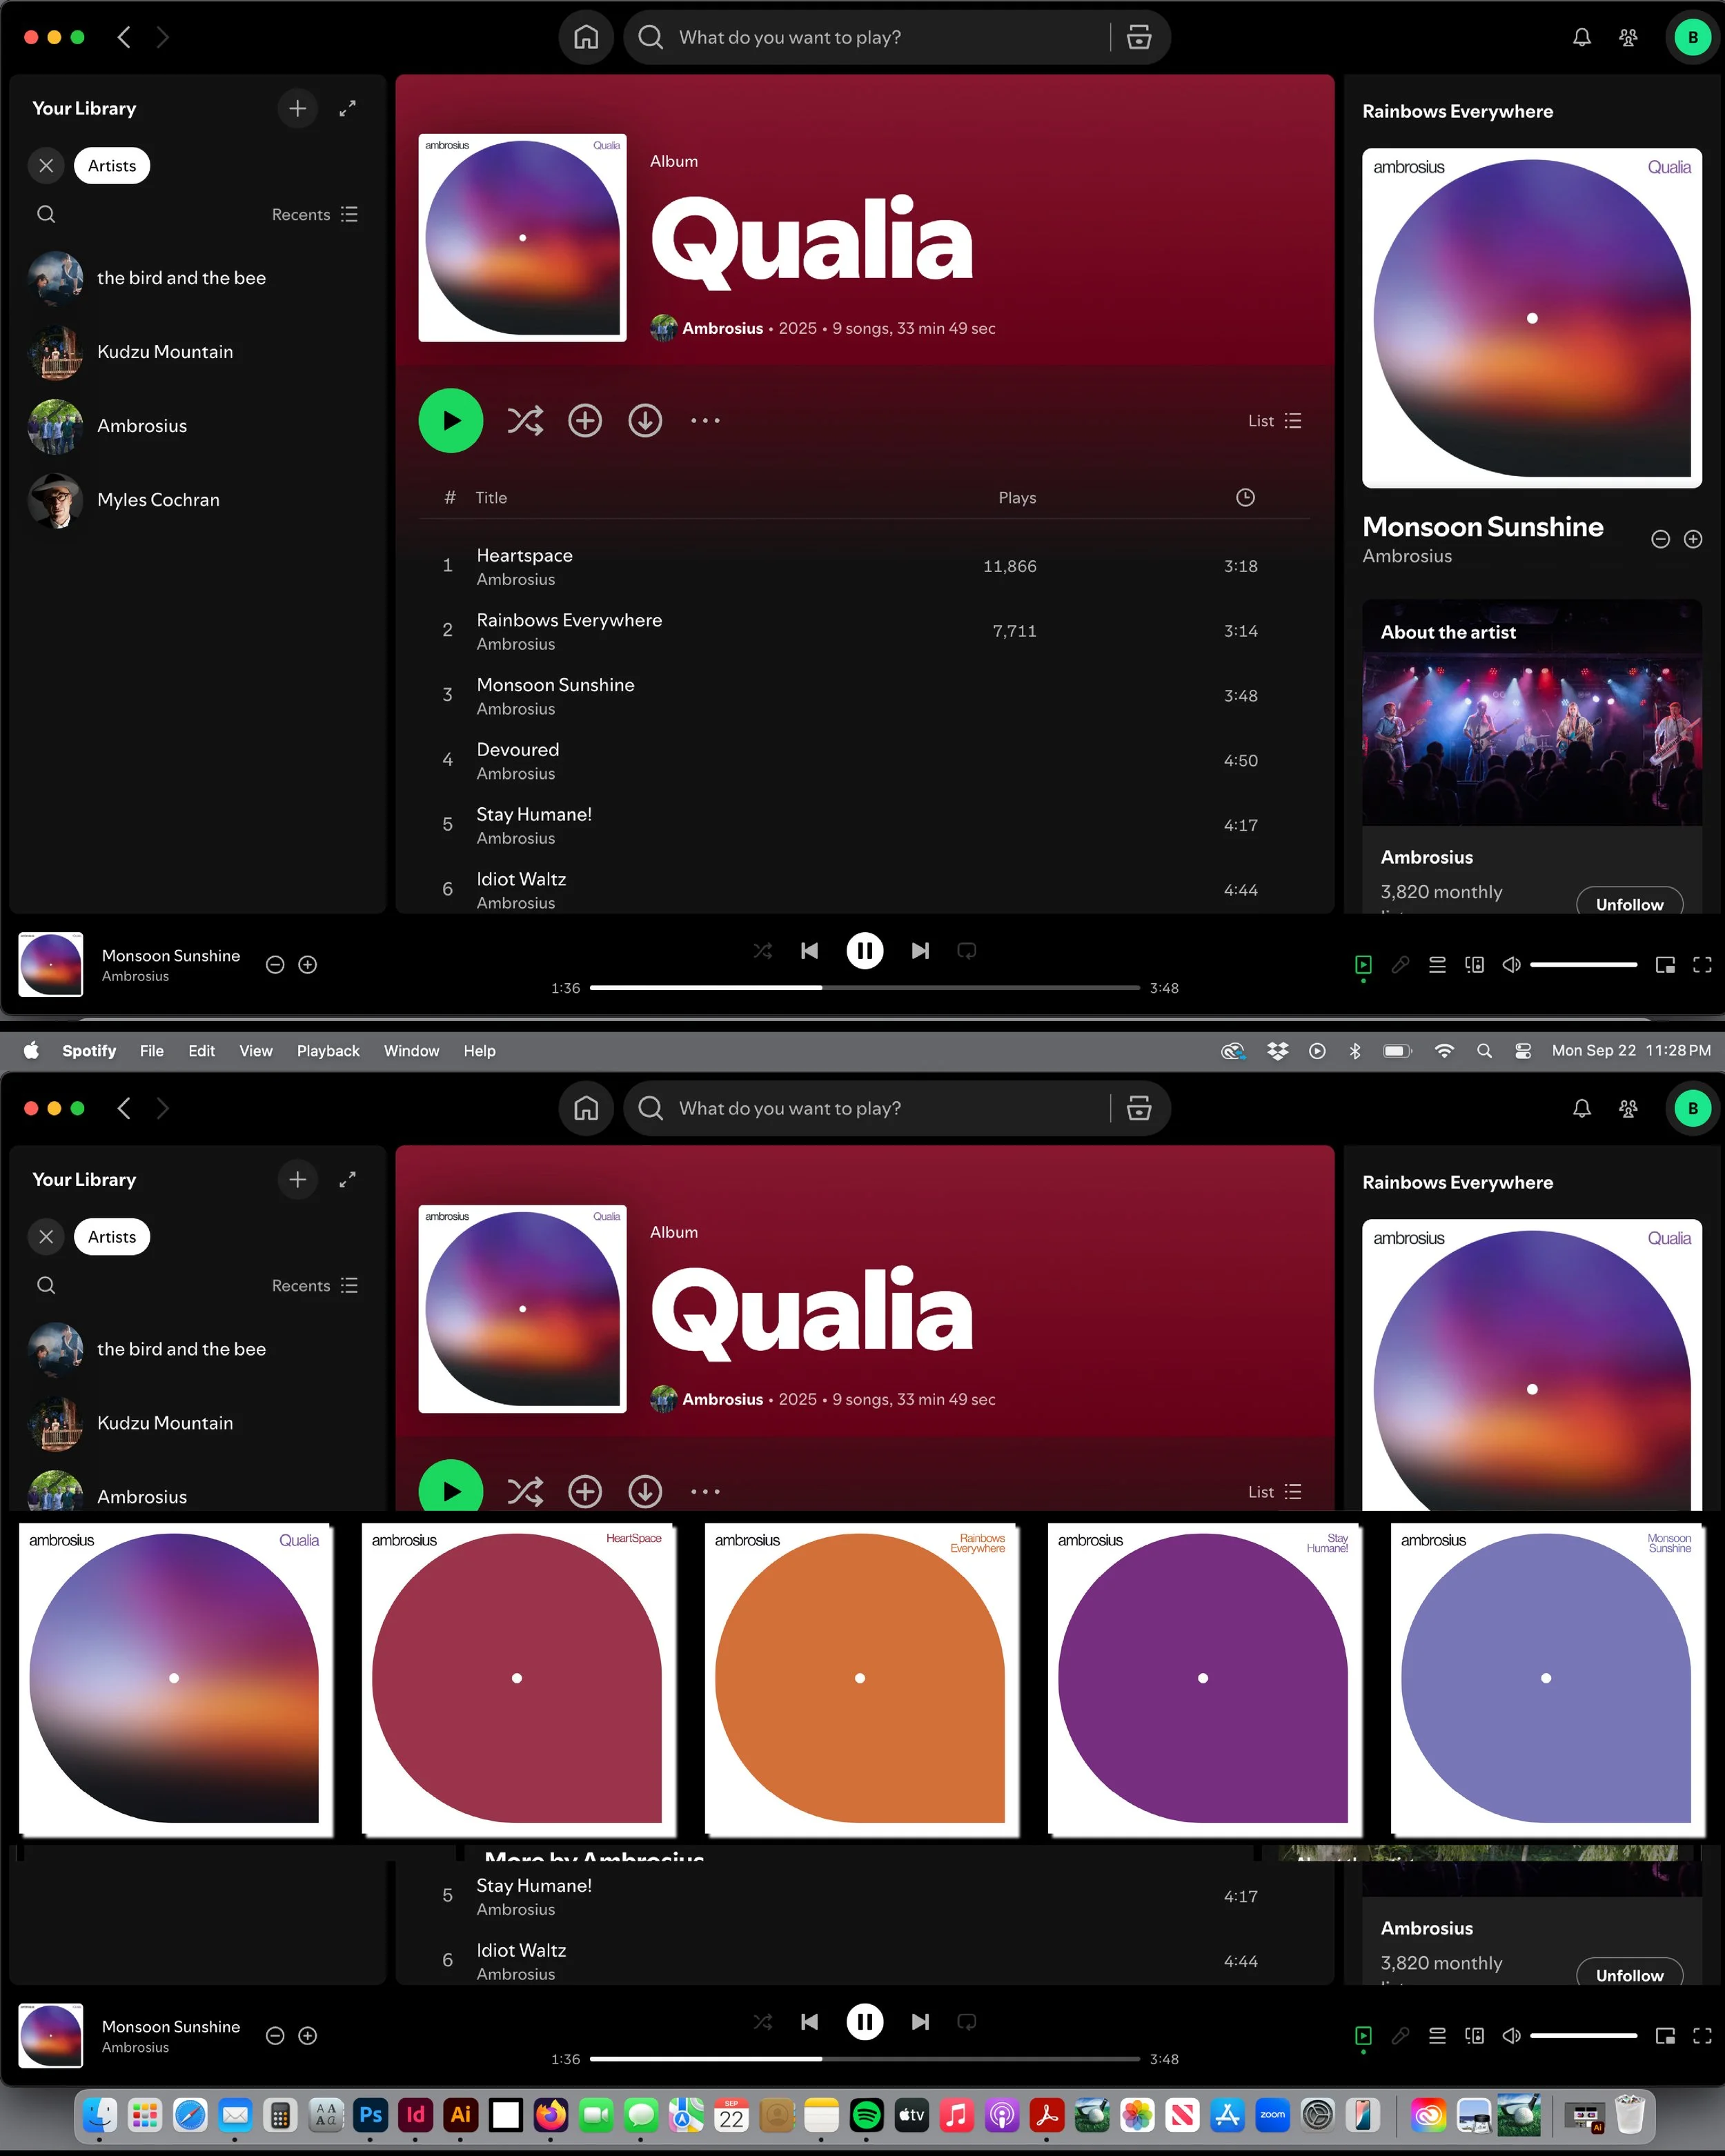Screen dimensions: 1725x2156
Task: Hide Monsoon Sunshine via minus in upper right panel
Action: (1660, 539)
